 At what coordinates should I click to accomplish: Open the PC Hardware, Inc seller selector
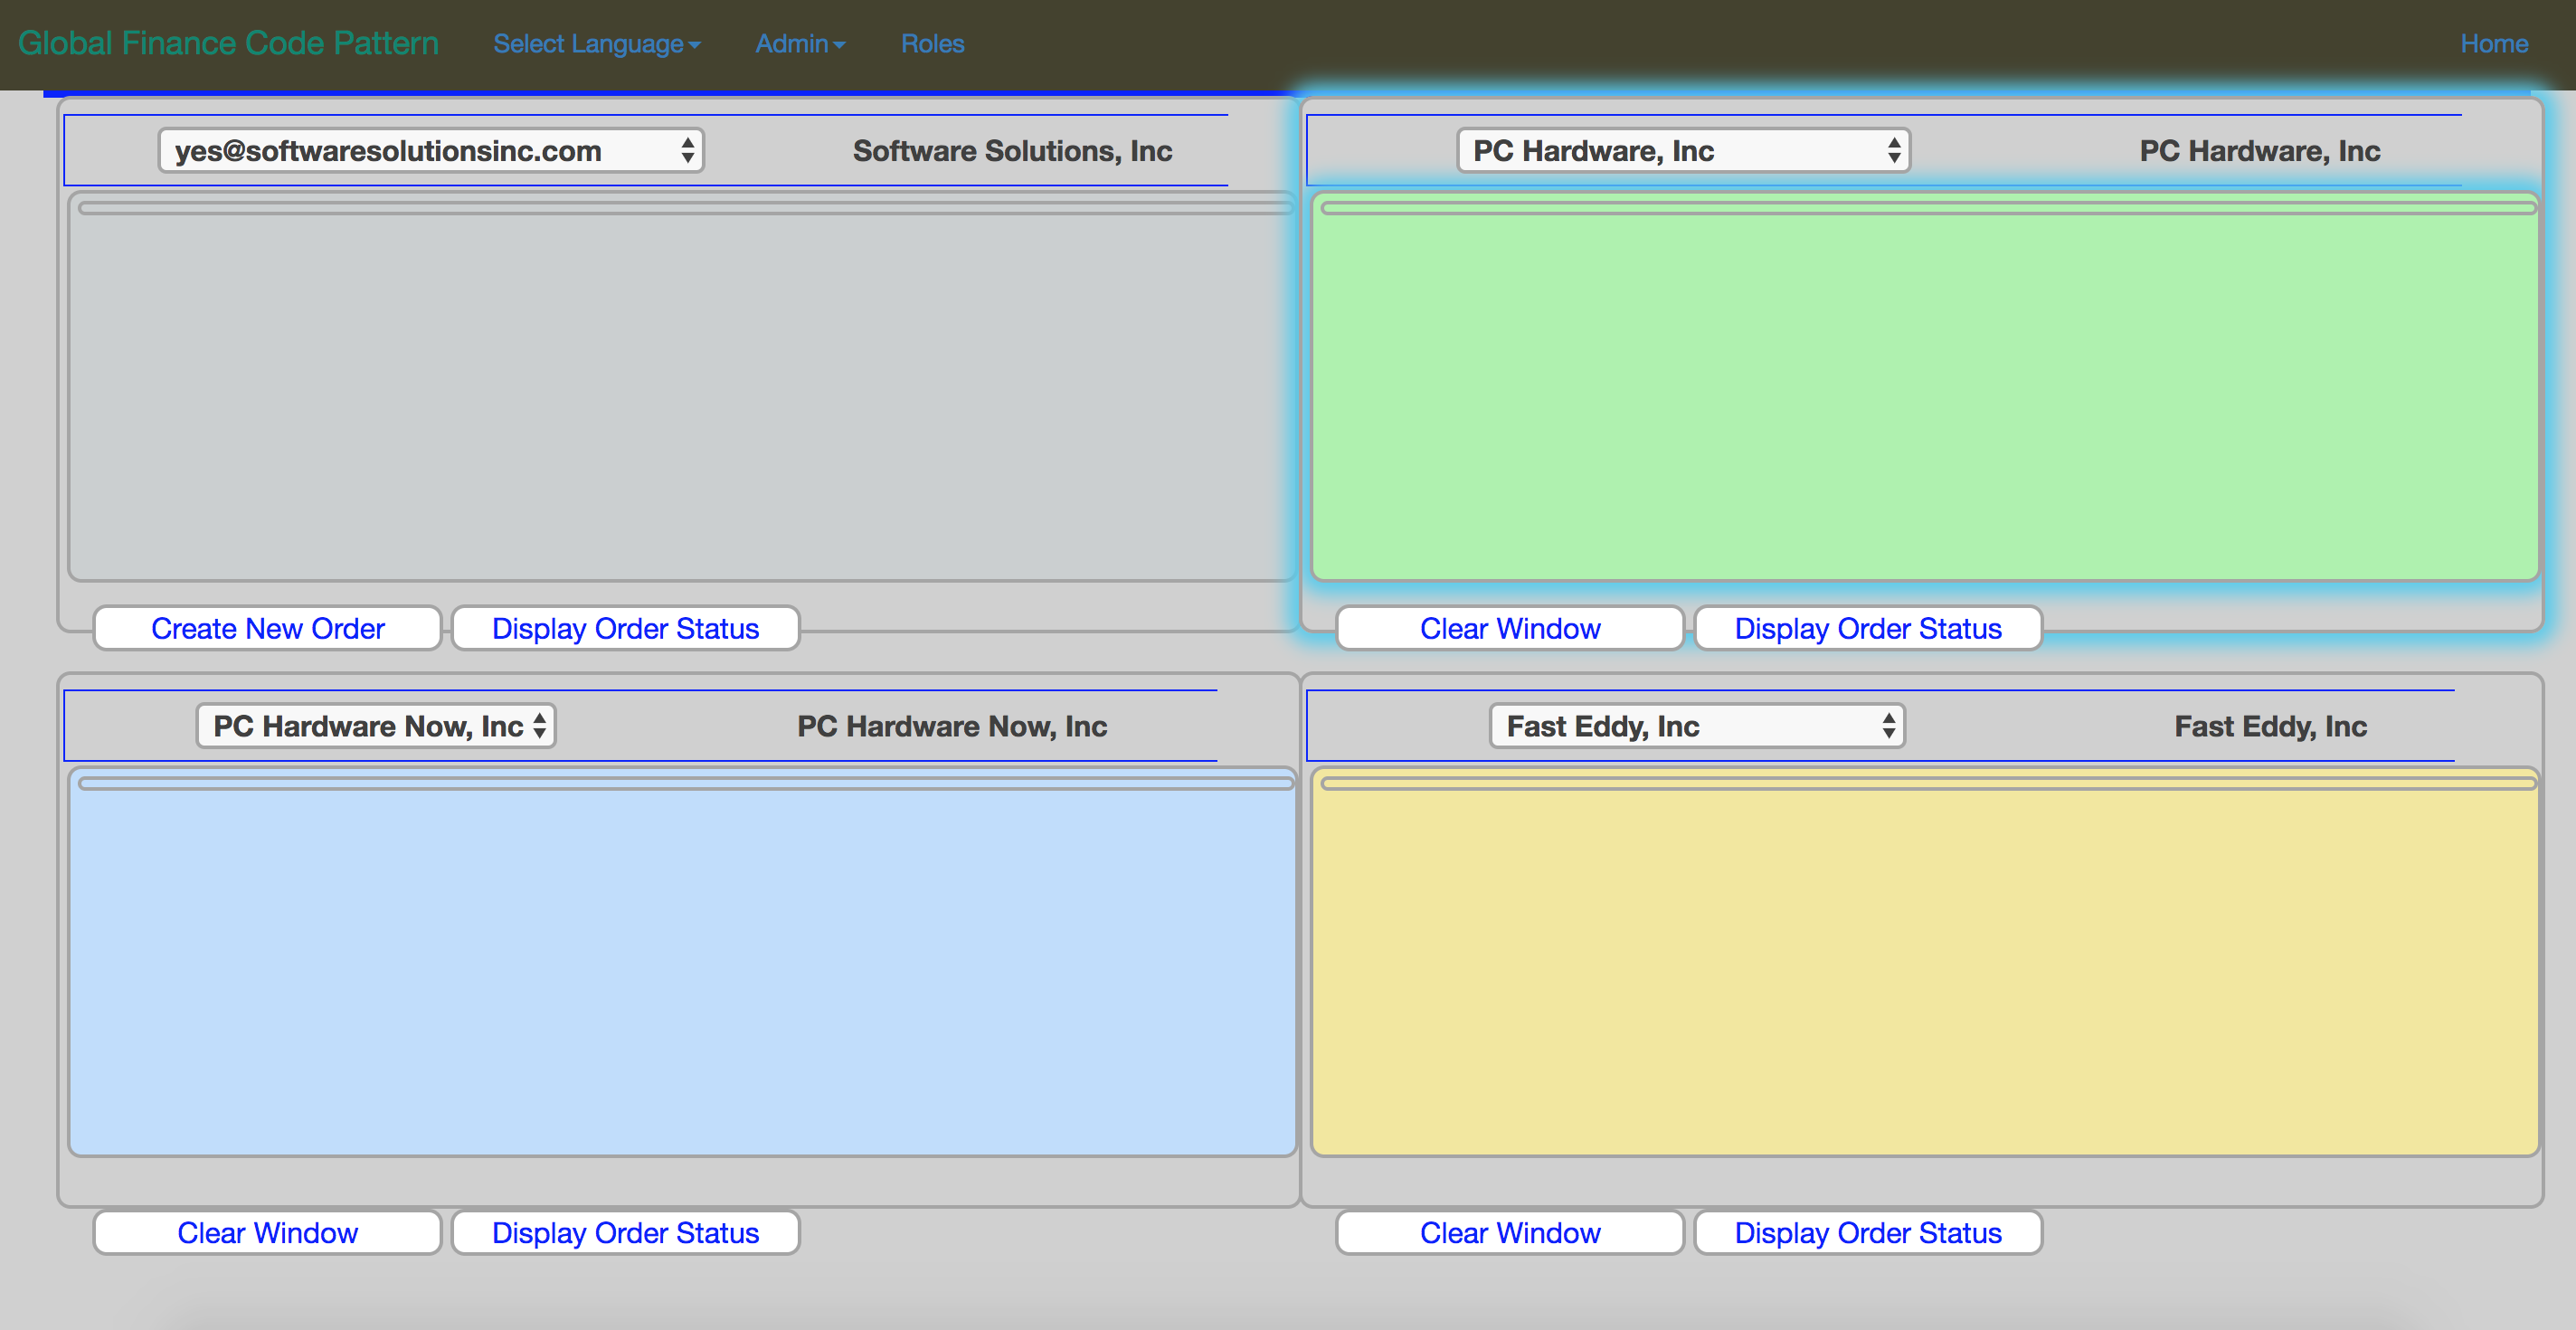[x=1683, y=151]
